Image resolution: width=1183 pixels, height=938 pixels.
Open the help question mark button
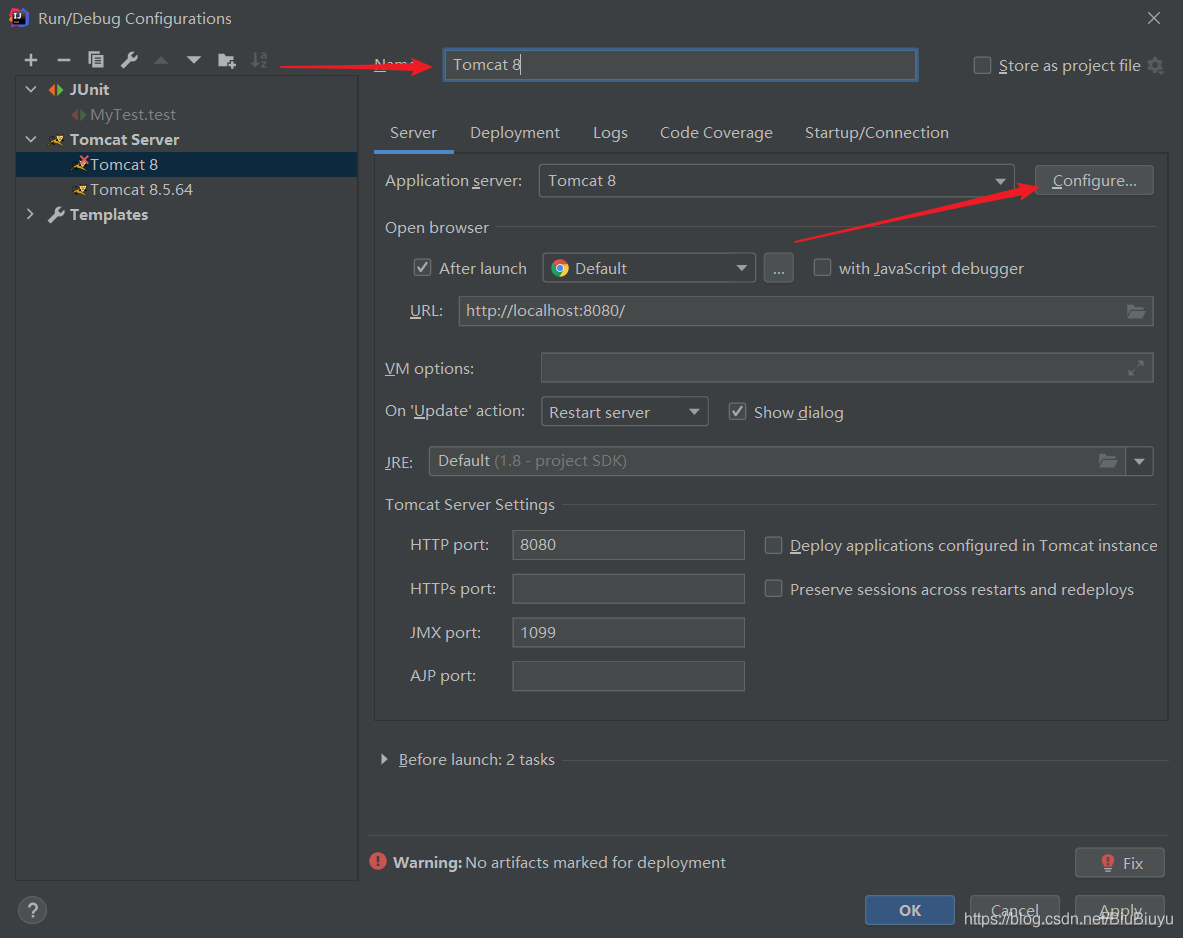coord(32,910)
